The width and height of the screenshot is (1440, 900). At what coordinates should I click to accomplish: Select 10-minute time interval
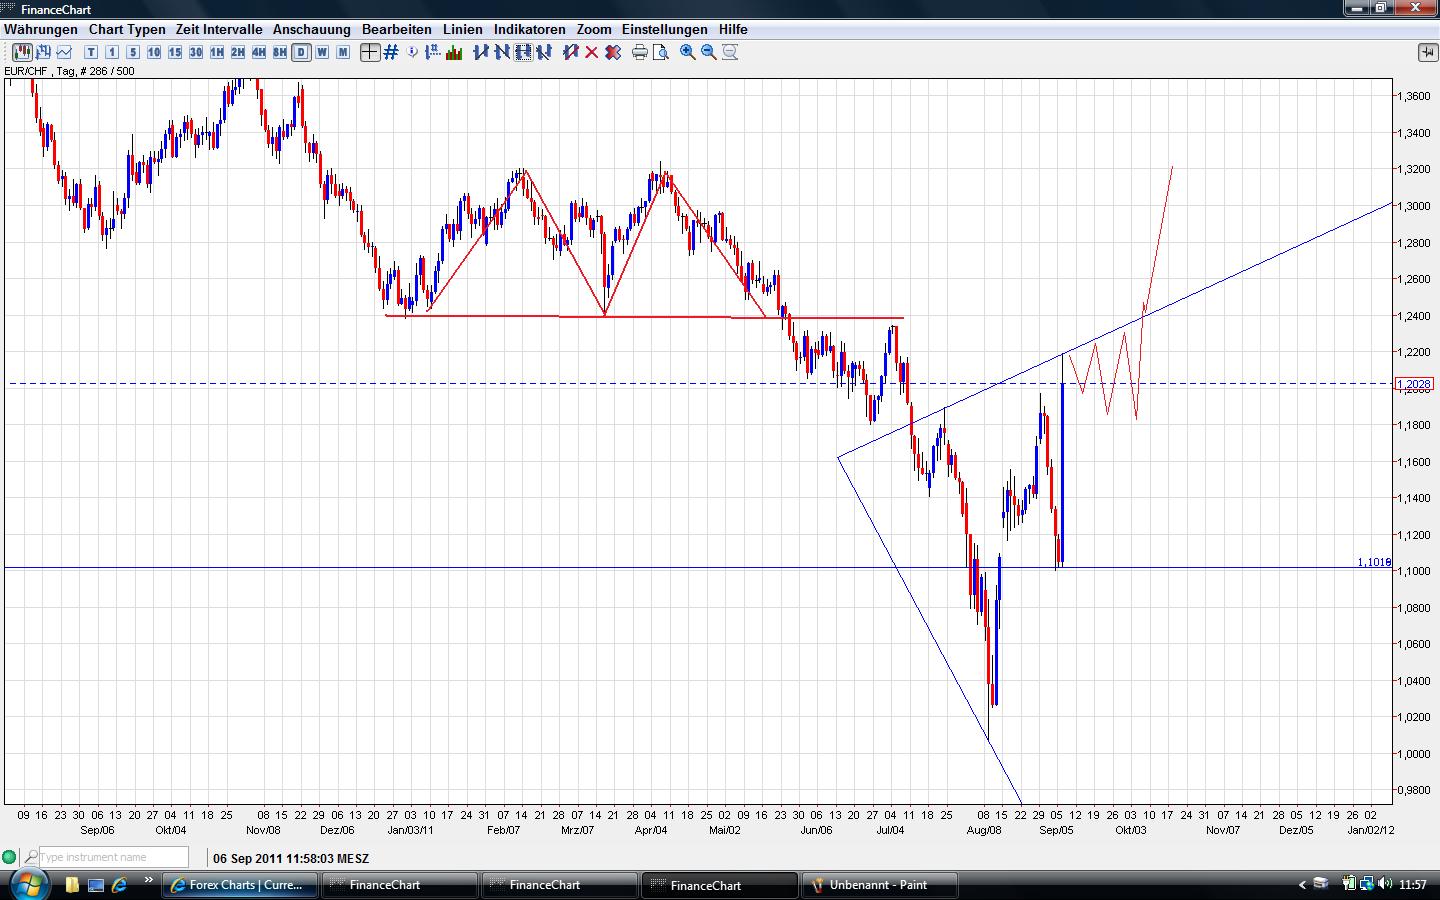pyautogui.click(x=154, y=52)
